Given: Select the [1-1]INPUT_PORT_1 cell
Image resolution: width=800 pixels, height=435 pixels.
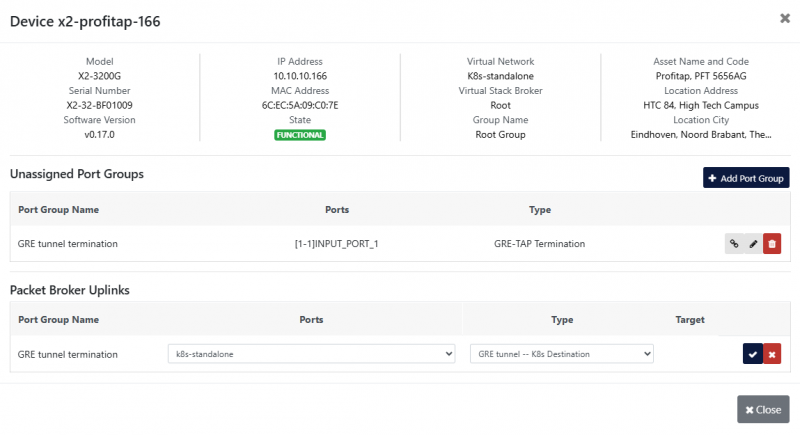Looking at the screenshot, I should (337, 243).
